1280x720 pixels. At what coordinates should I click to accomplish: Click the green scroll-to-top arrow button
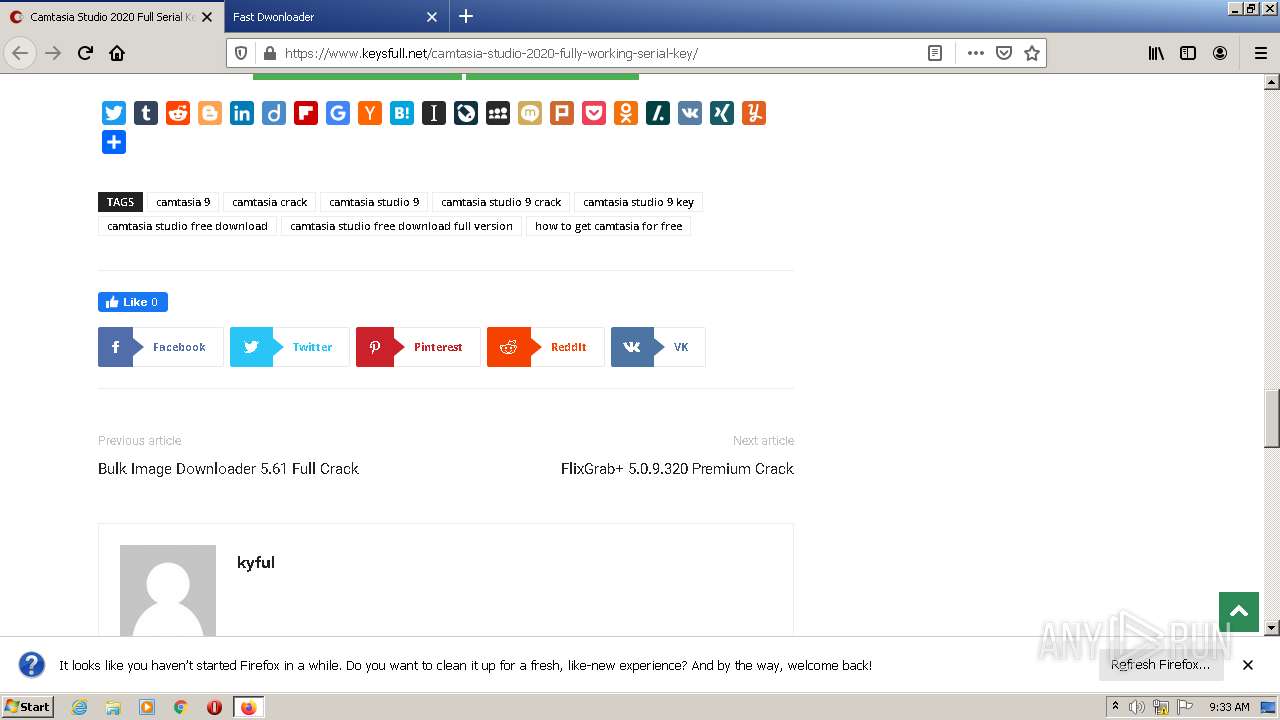point(1239,612)
